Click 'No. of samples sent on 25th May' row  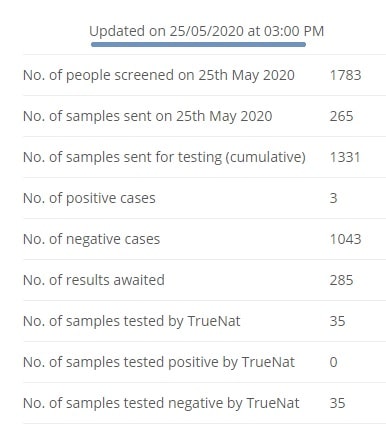204,116
